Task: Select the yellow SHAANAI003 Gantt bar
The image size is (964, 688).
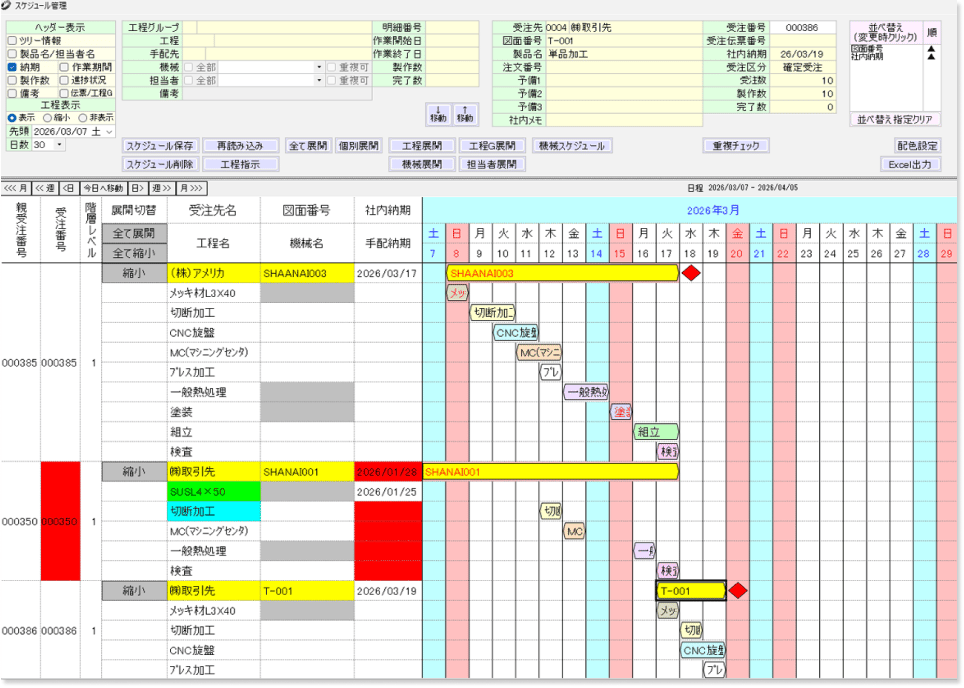Action: pyautogui.click(x=563, y=273)
